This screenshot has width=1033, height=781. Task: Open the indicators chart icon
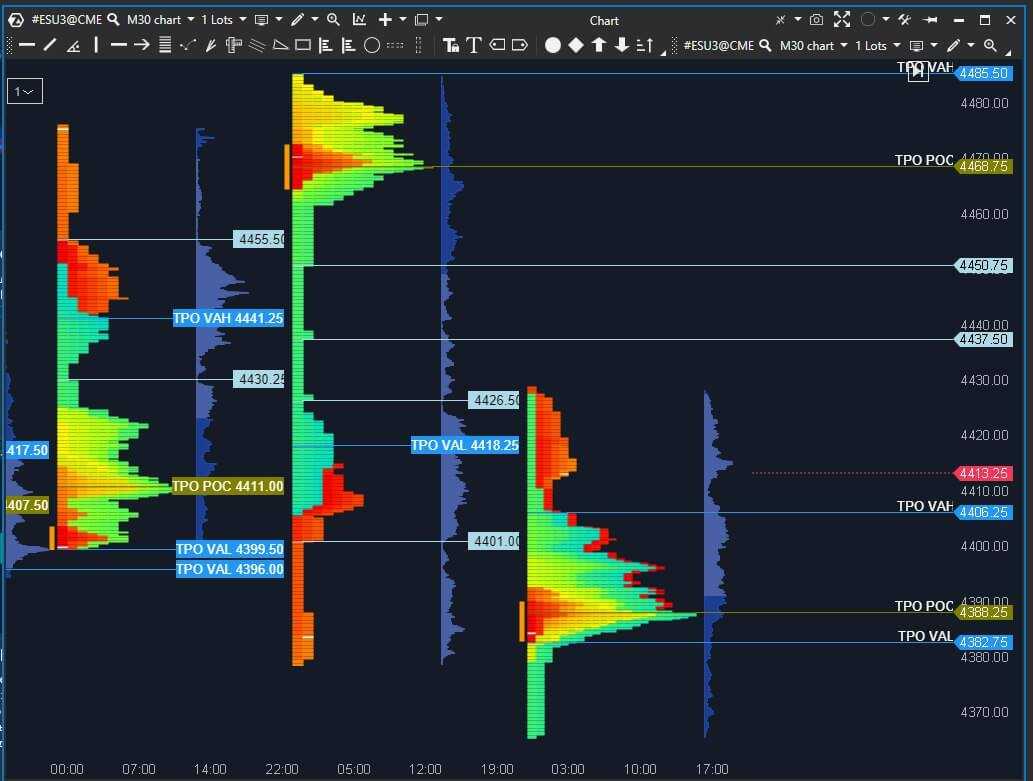(x=360, y=20)
